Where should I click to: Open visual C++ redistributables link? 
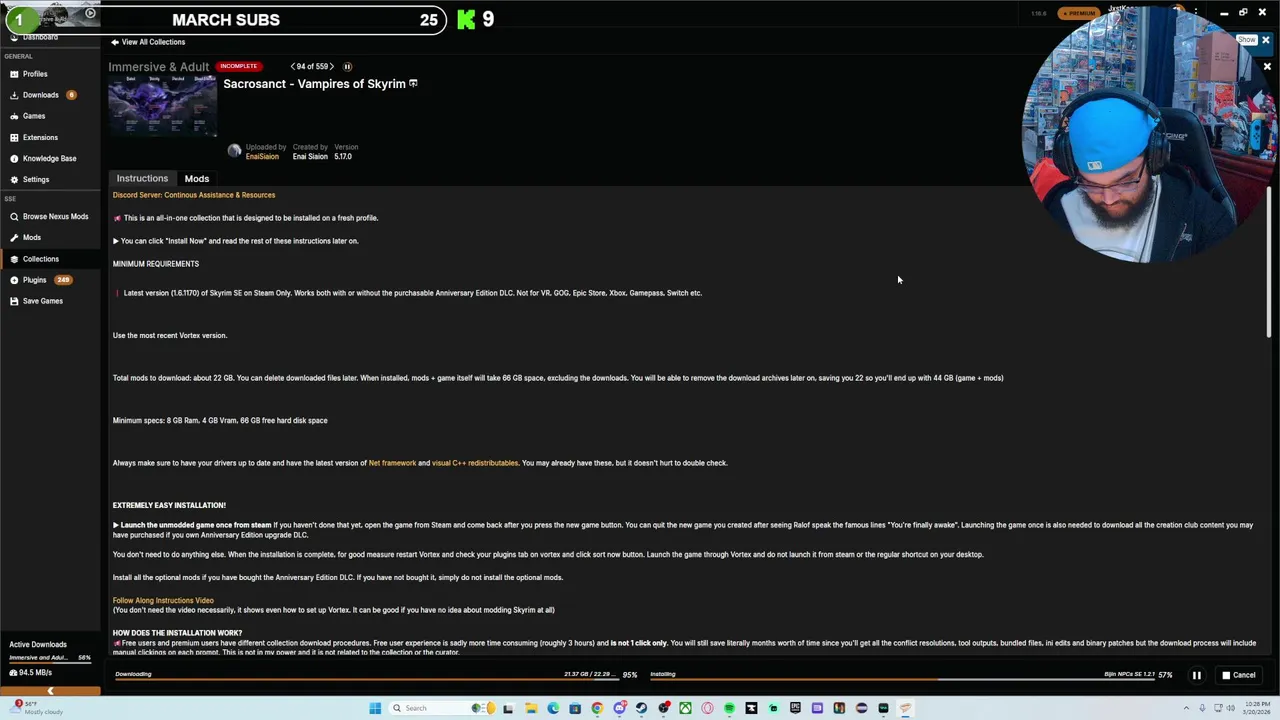(x=475, y=463)
